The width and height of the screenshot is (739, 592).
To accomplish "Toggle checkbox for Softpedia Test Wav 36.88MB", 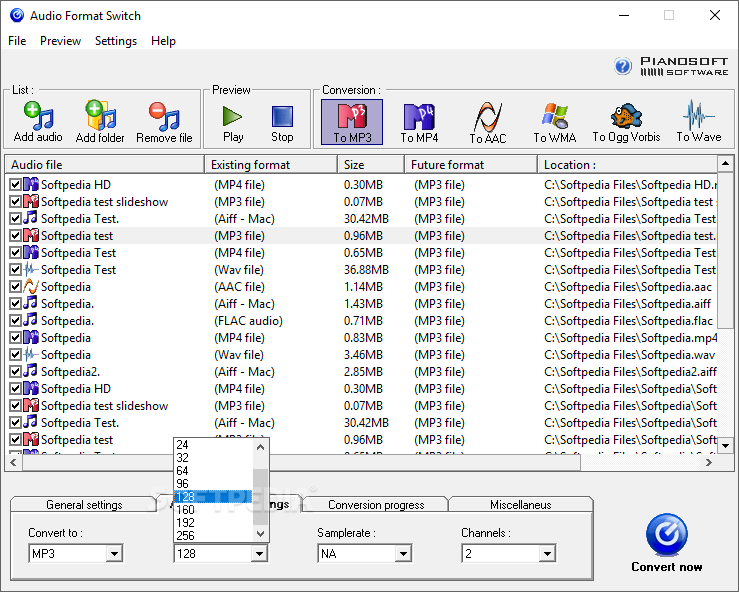I will (15, 270).
